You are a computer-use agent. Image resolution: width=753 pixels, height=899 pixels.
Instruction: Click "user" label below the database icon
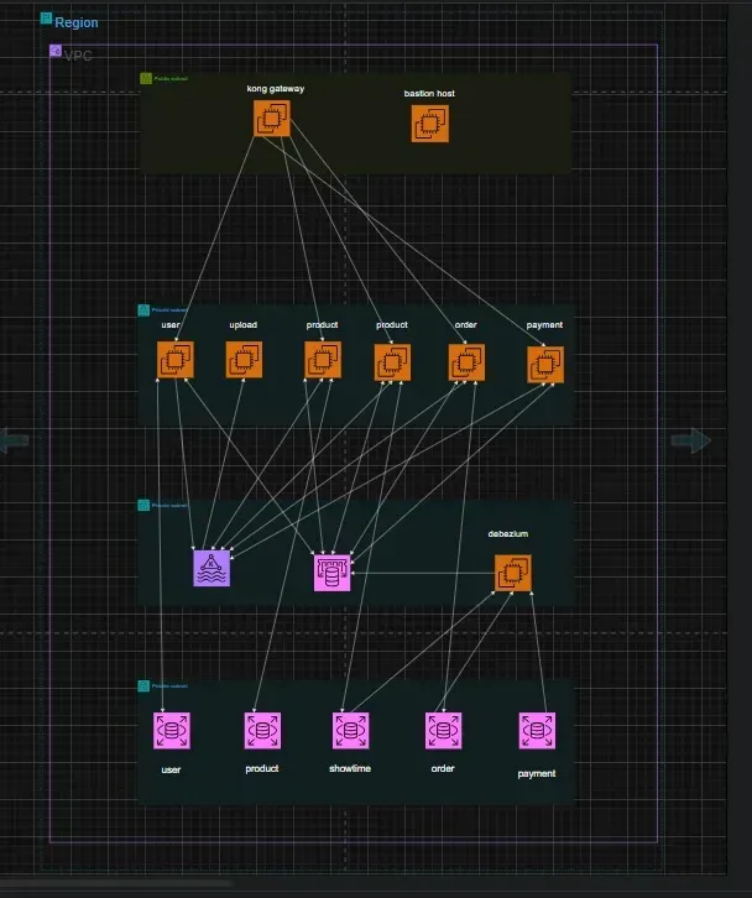click(x=171, y=769)
